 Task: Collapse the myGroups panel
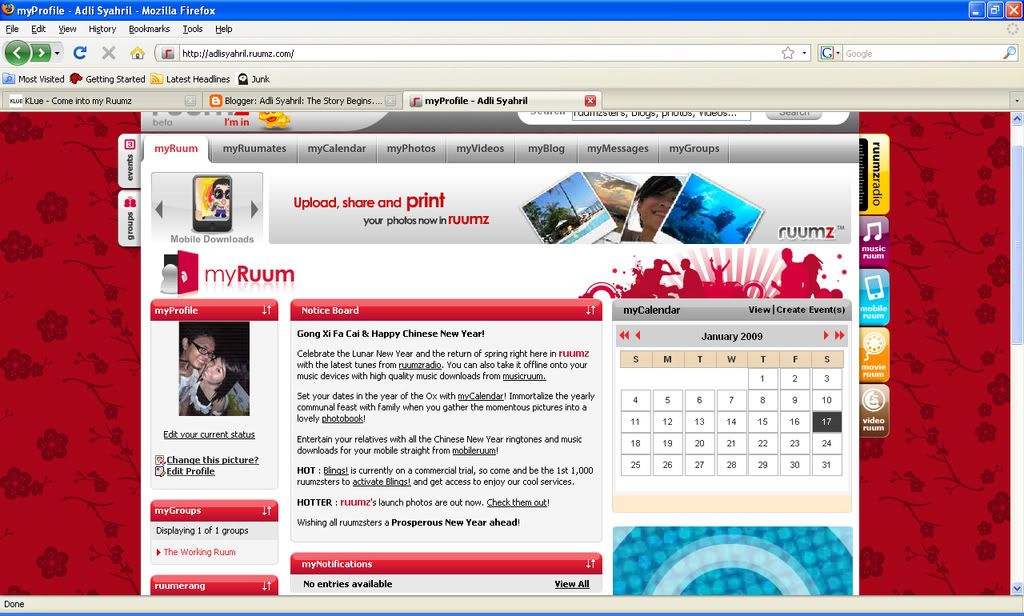click(x=266, y=511)
